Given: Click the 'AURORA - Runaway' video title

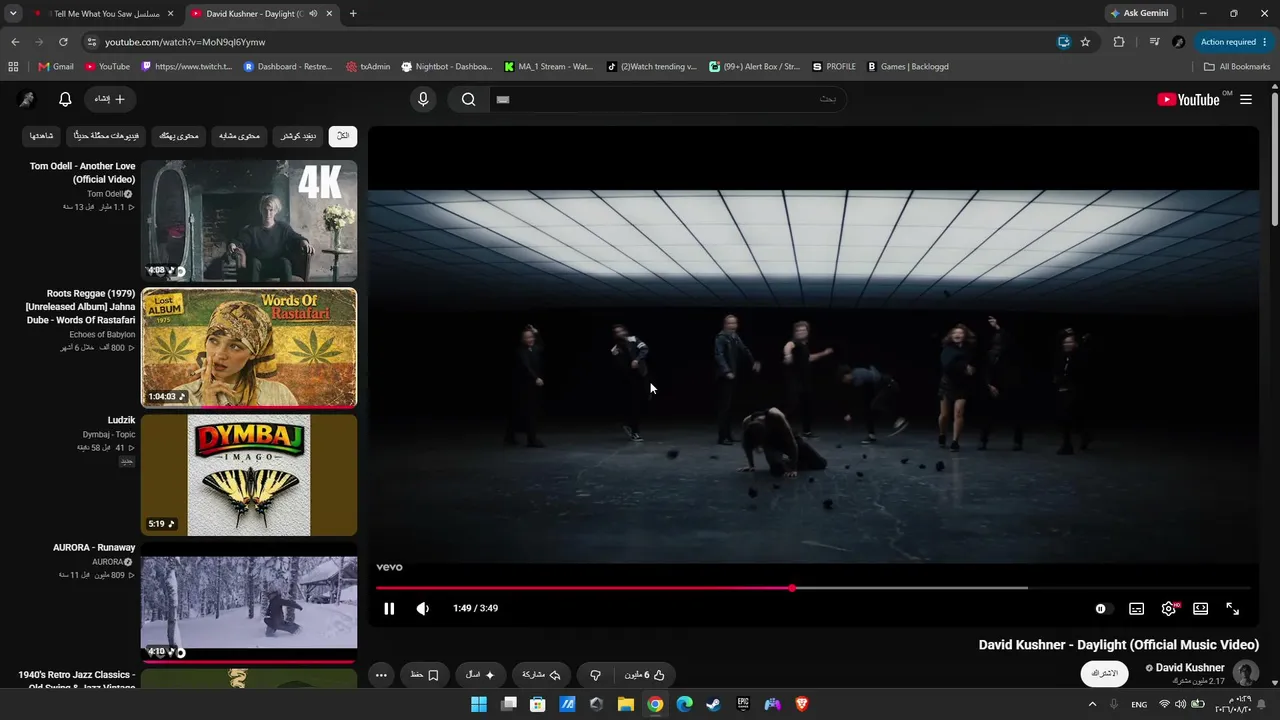Looking at the screenshot, I should 94,548.
